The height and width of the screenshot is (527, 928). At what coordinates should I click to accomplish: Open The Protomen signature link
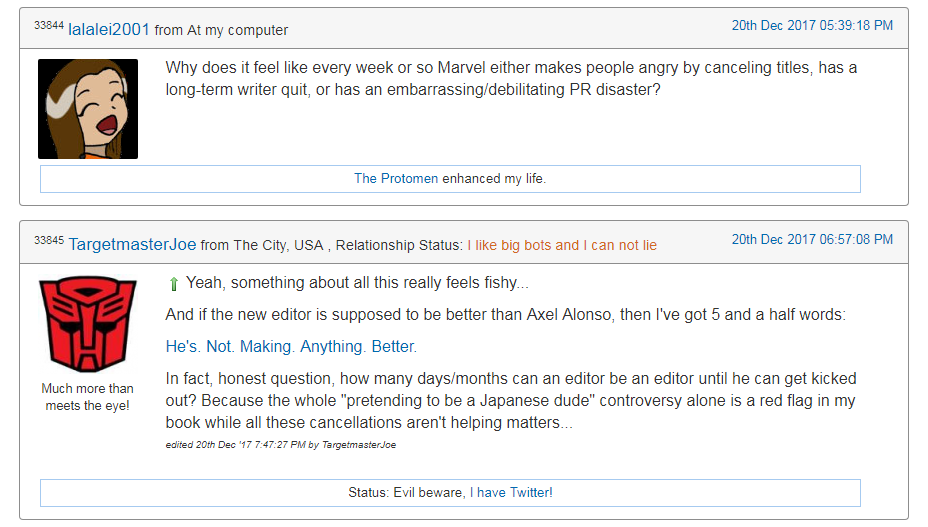[396, 178]
